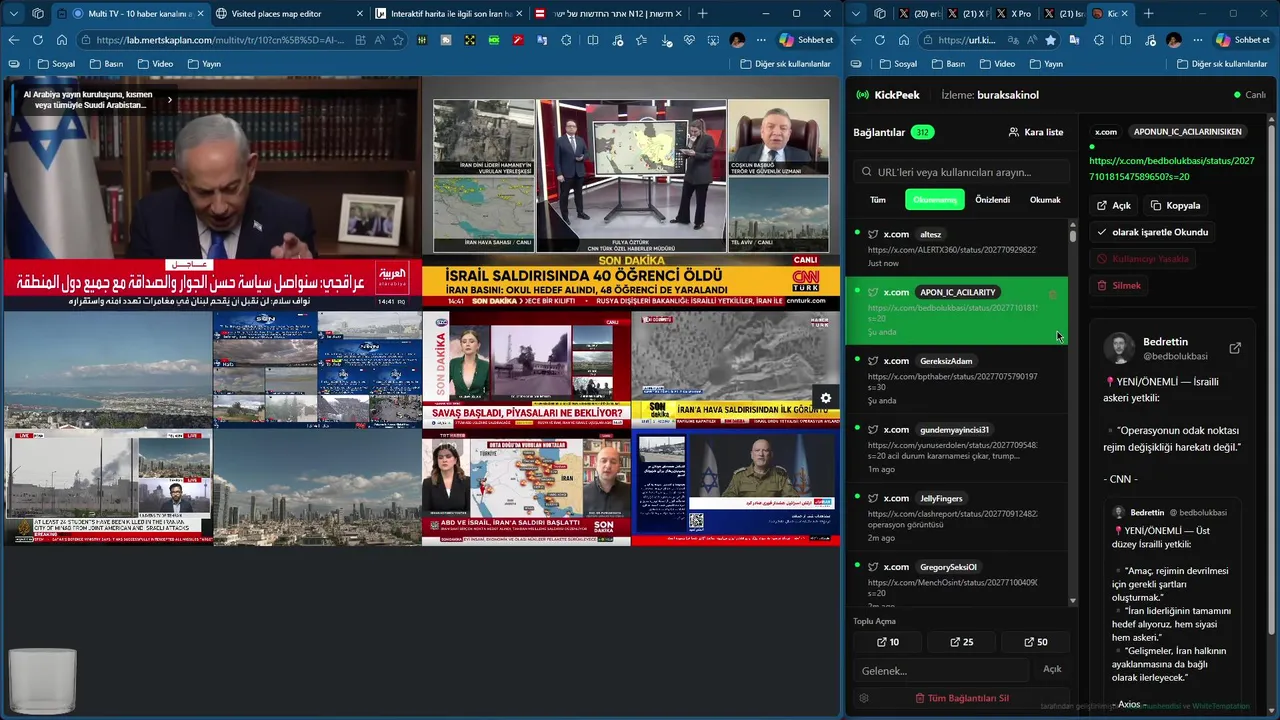The height and width of the screenshot is (720, 1280).
Task: Go to Home in left browser
Action: (x=62, y=40)
